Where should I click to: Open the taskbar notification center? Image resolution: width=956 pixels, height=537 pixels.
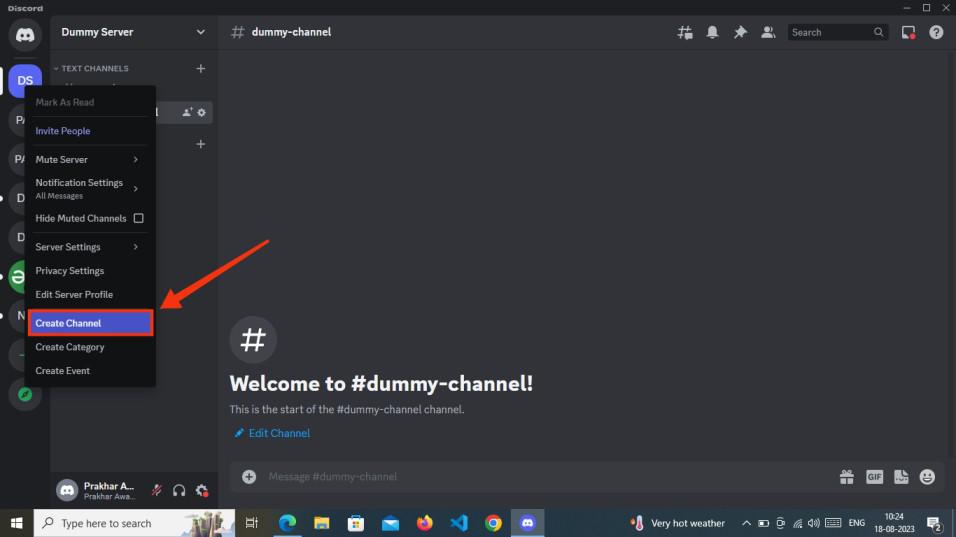933,523
